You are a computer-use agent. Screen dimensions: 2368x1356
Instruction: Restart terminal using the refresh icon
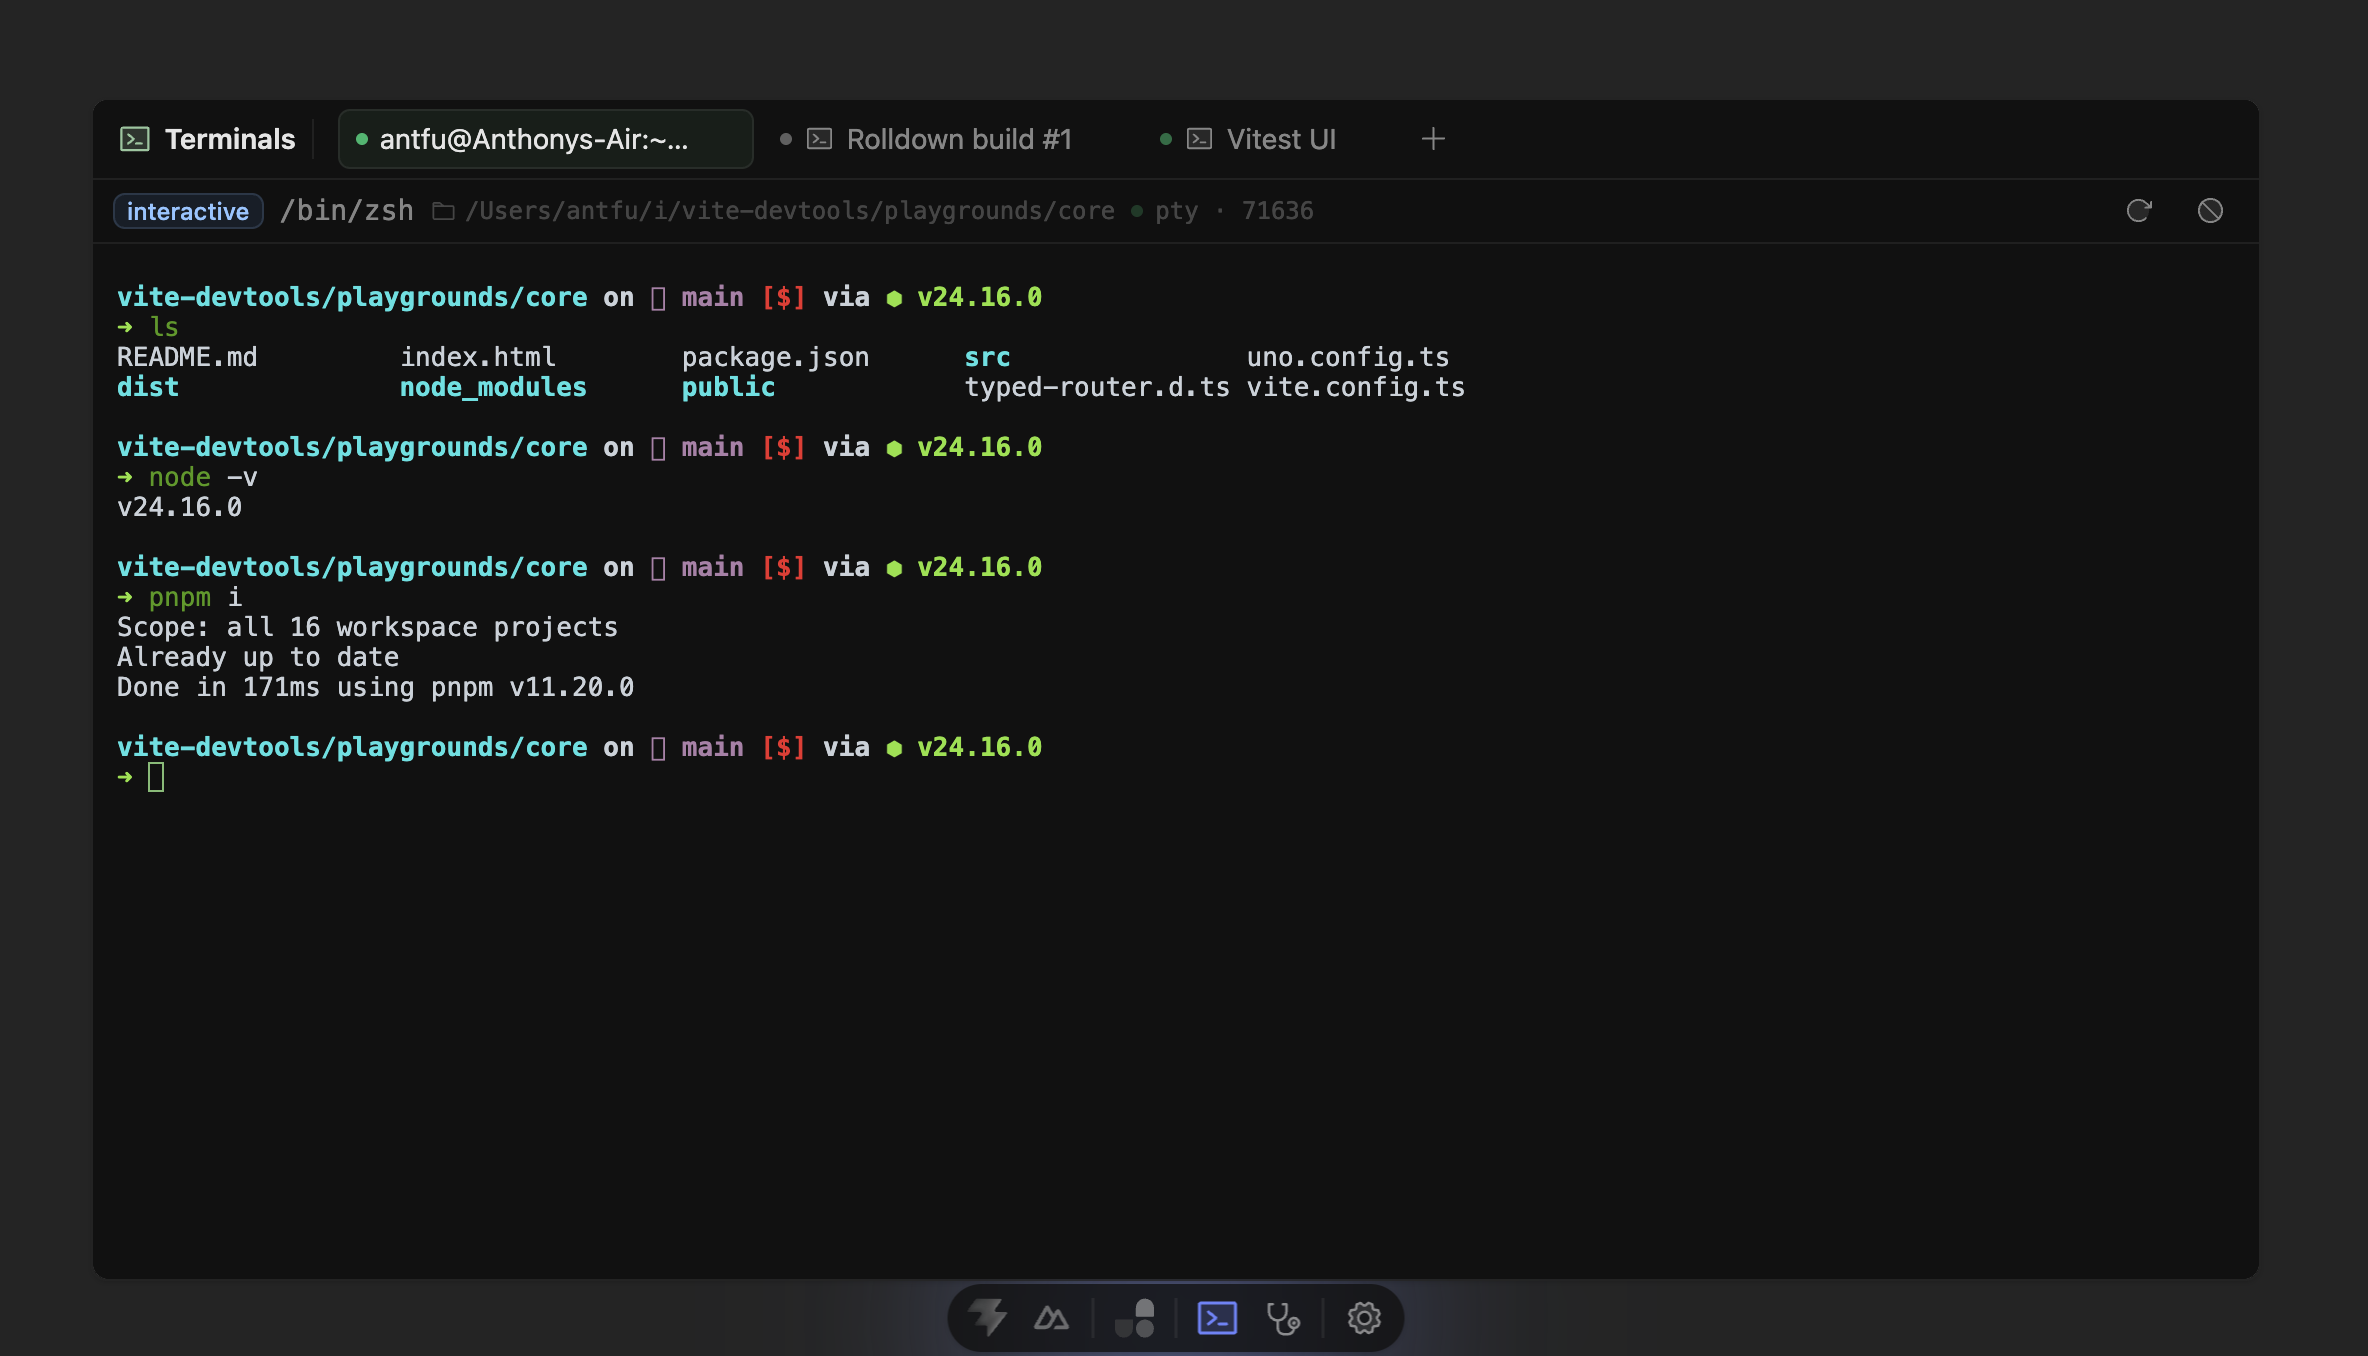[2139, 211]
